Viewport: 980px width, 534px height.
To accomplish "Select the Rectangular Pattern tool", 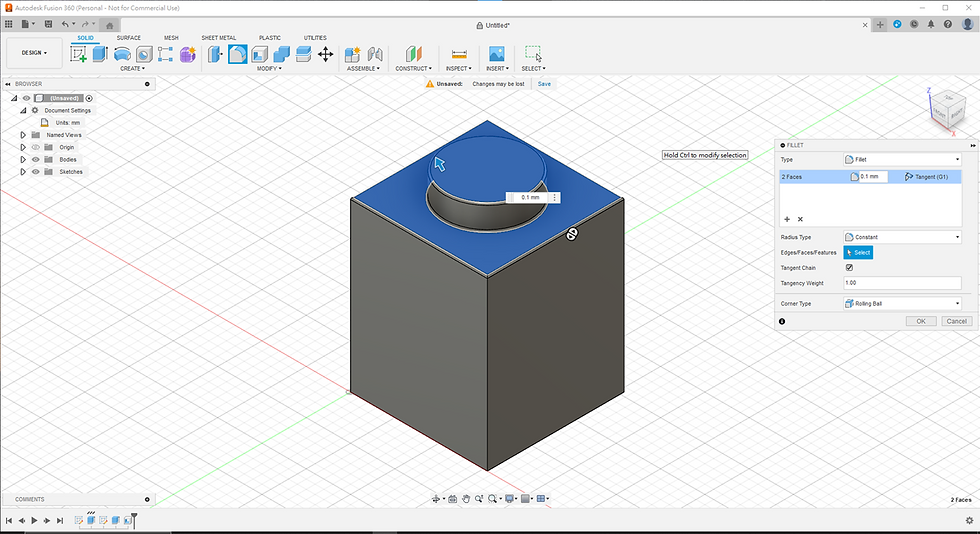I will 166,54.
